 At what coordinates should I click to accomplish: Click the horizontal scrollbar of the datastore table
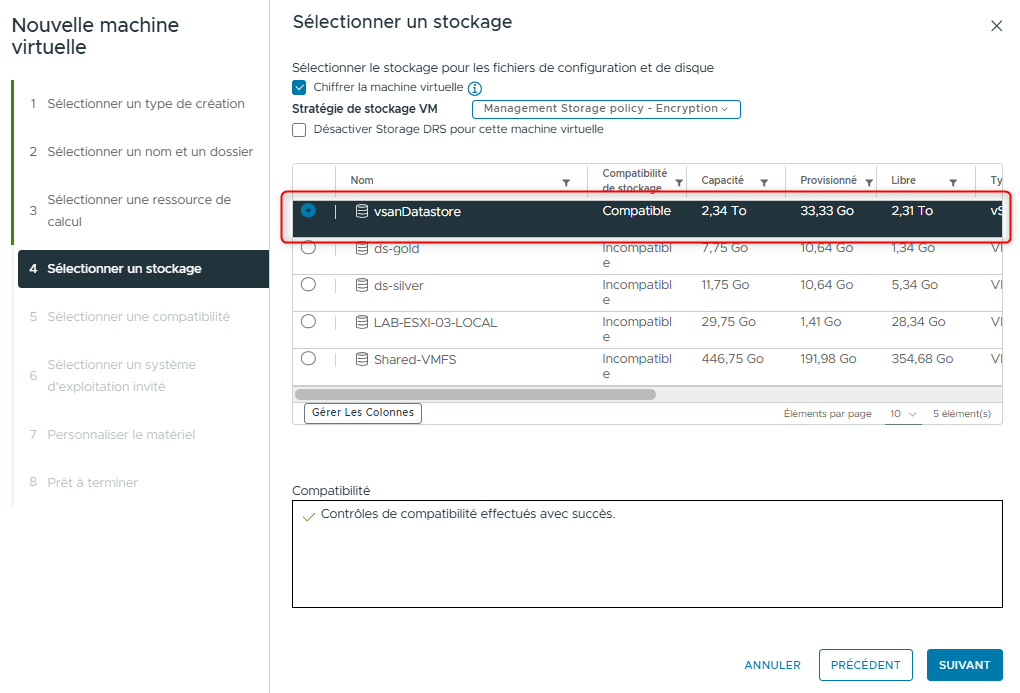(x=475, y=394)
